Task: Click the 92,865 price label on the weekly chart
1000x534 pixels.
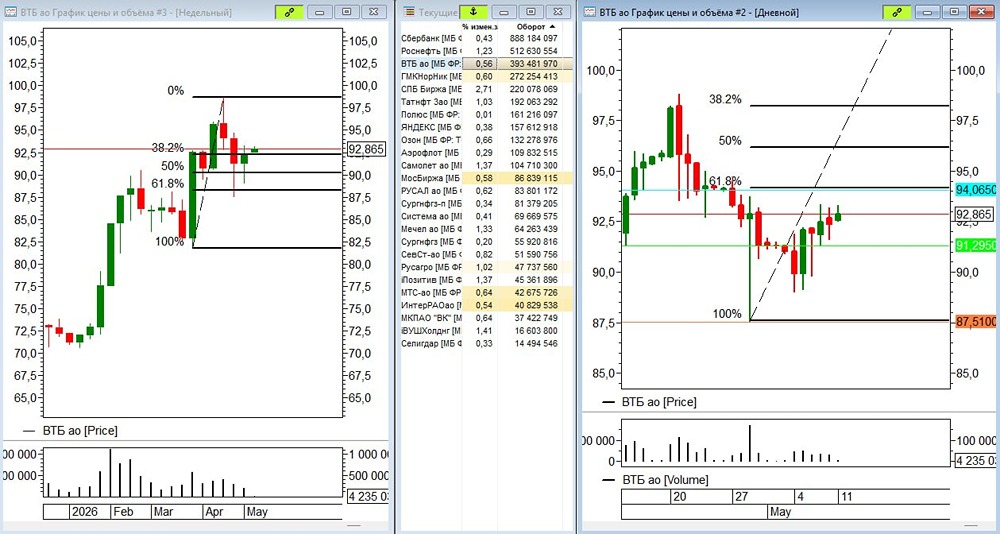Action: point(366,149)
